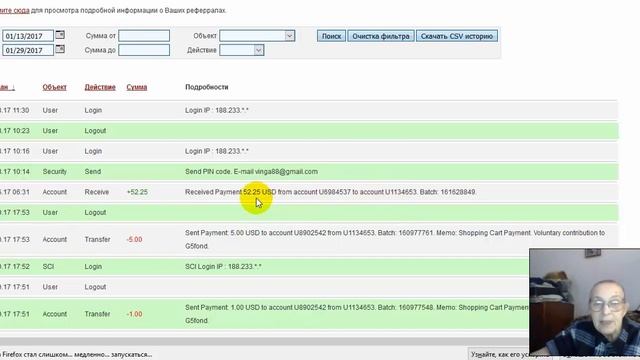Sort the table by 'Объект' column
The width and height of the screenshot is (640, 360).
click(54, 87)
